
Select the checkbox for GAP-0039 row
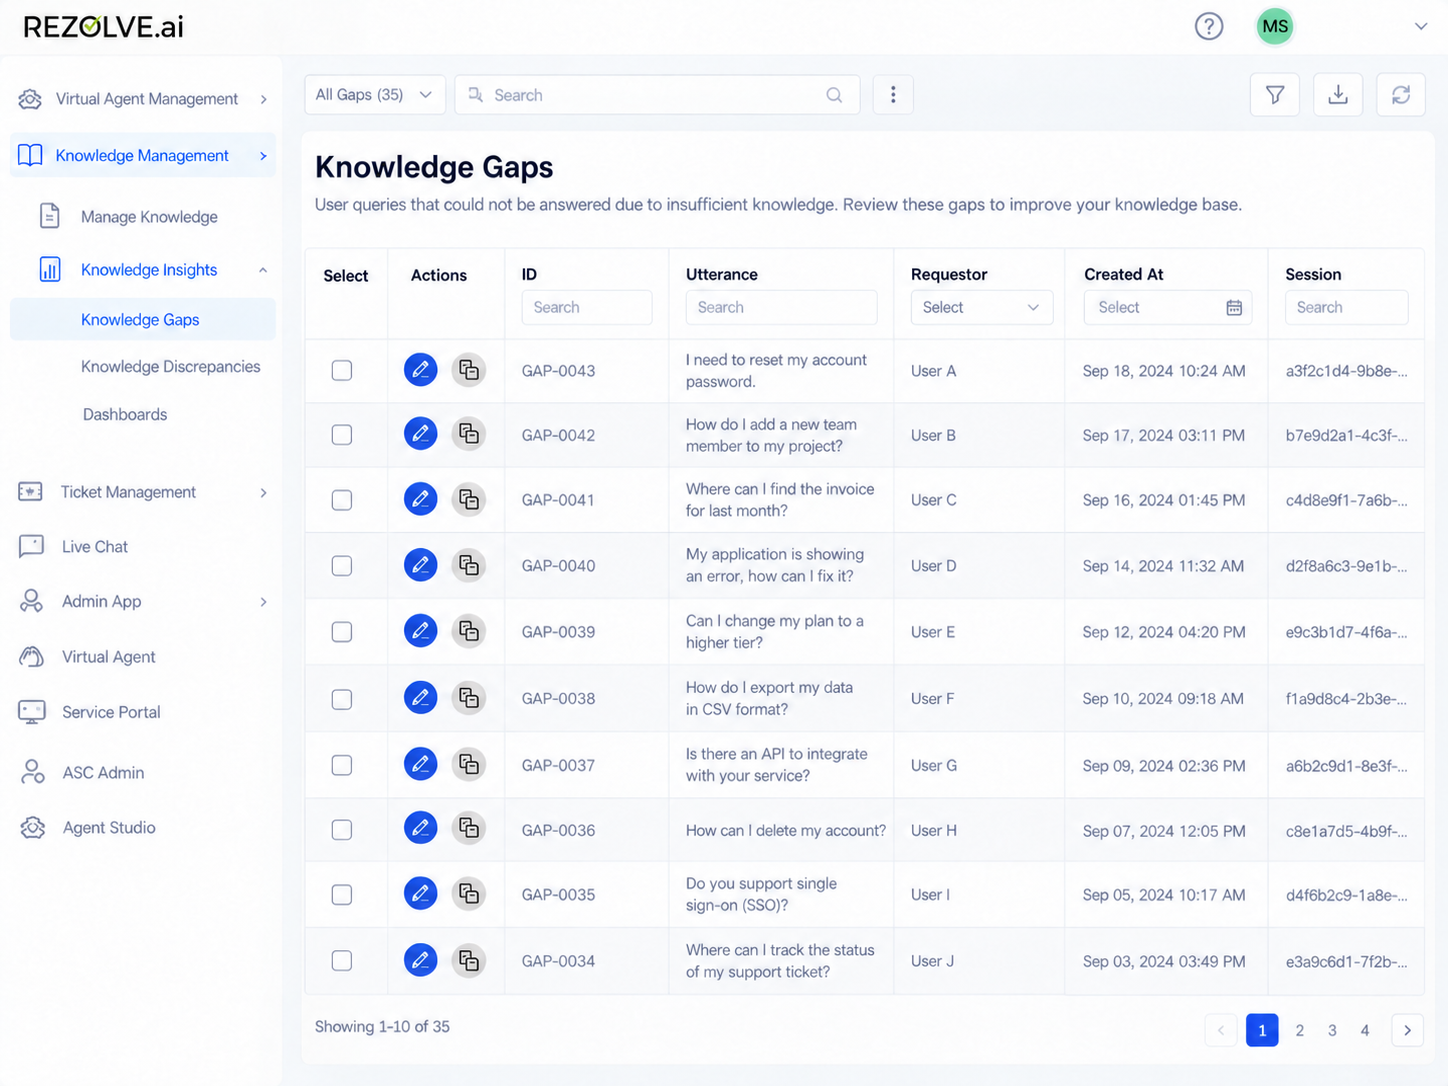tap(342, 632)
